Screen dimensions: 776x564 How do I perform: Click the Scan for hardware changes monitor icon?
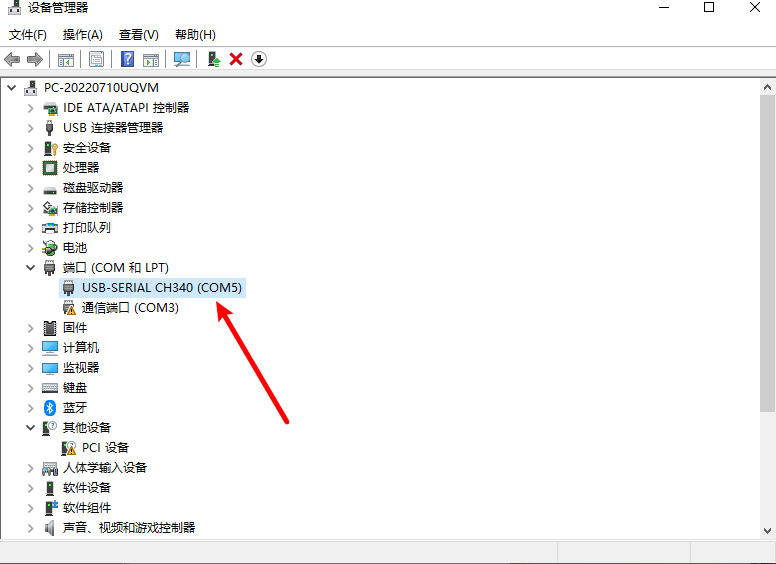click(182, 59)
